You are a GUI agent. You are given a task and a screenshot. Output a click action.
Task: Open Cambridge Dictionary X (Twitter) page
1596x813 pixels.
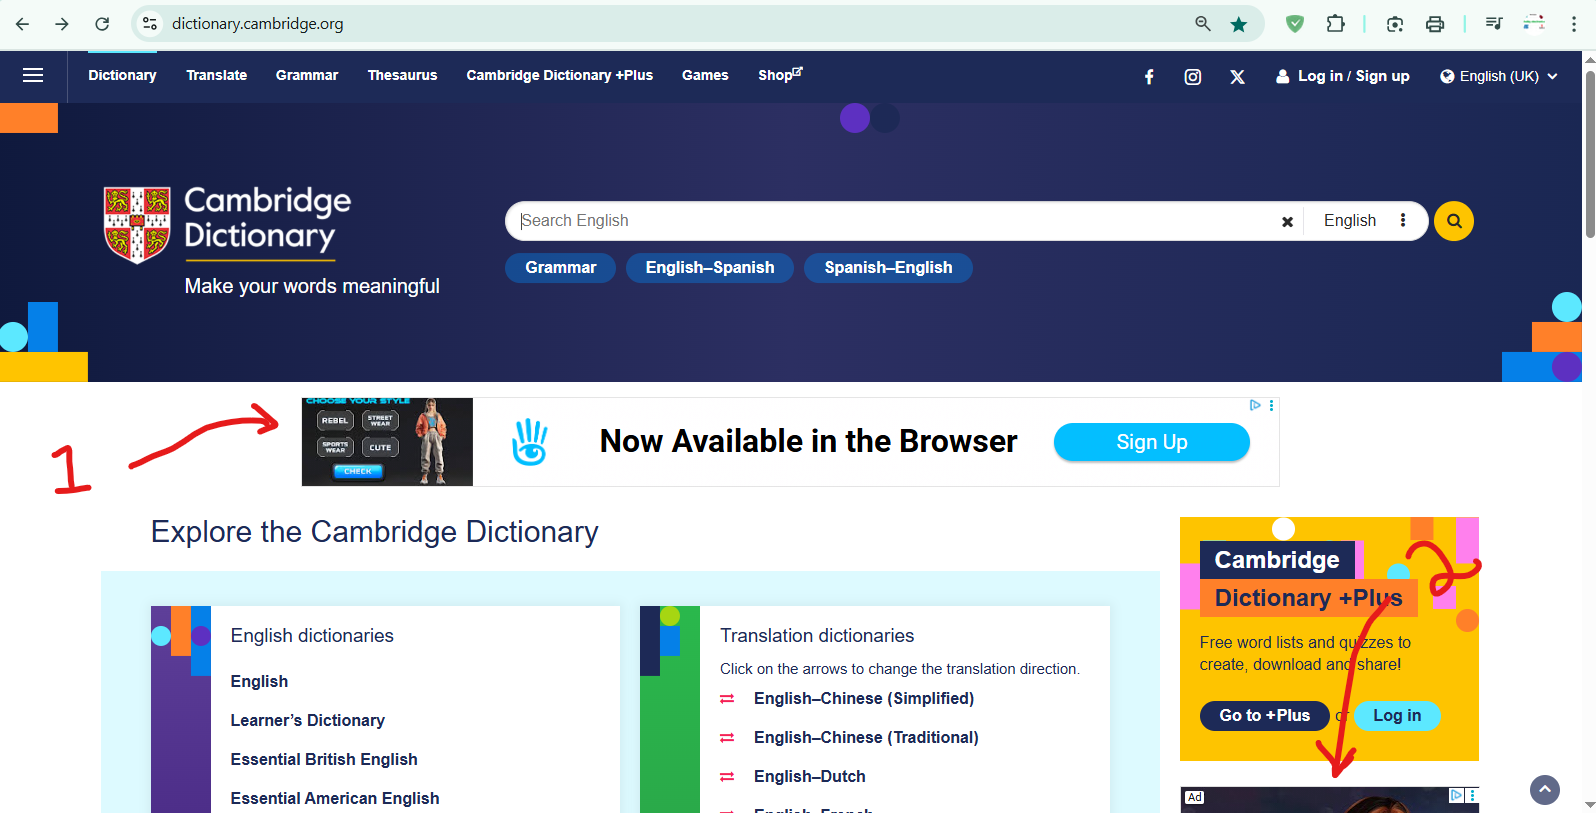click(x=1237, y=77)
